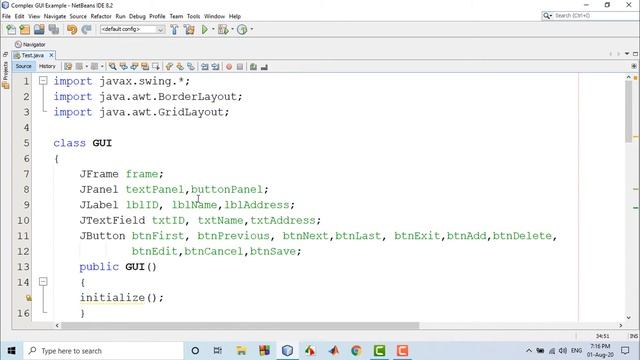This screenshot has height=360, width=640.
Task: Open the Navigate menu
Action: (55, 16)
